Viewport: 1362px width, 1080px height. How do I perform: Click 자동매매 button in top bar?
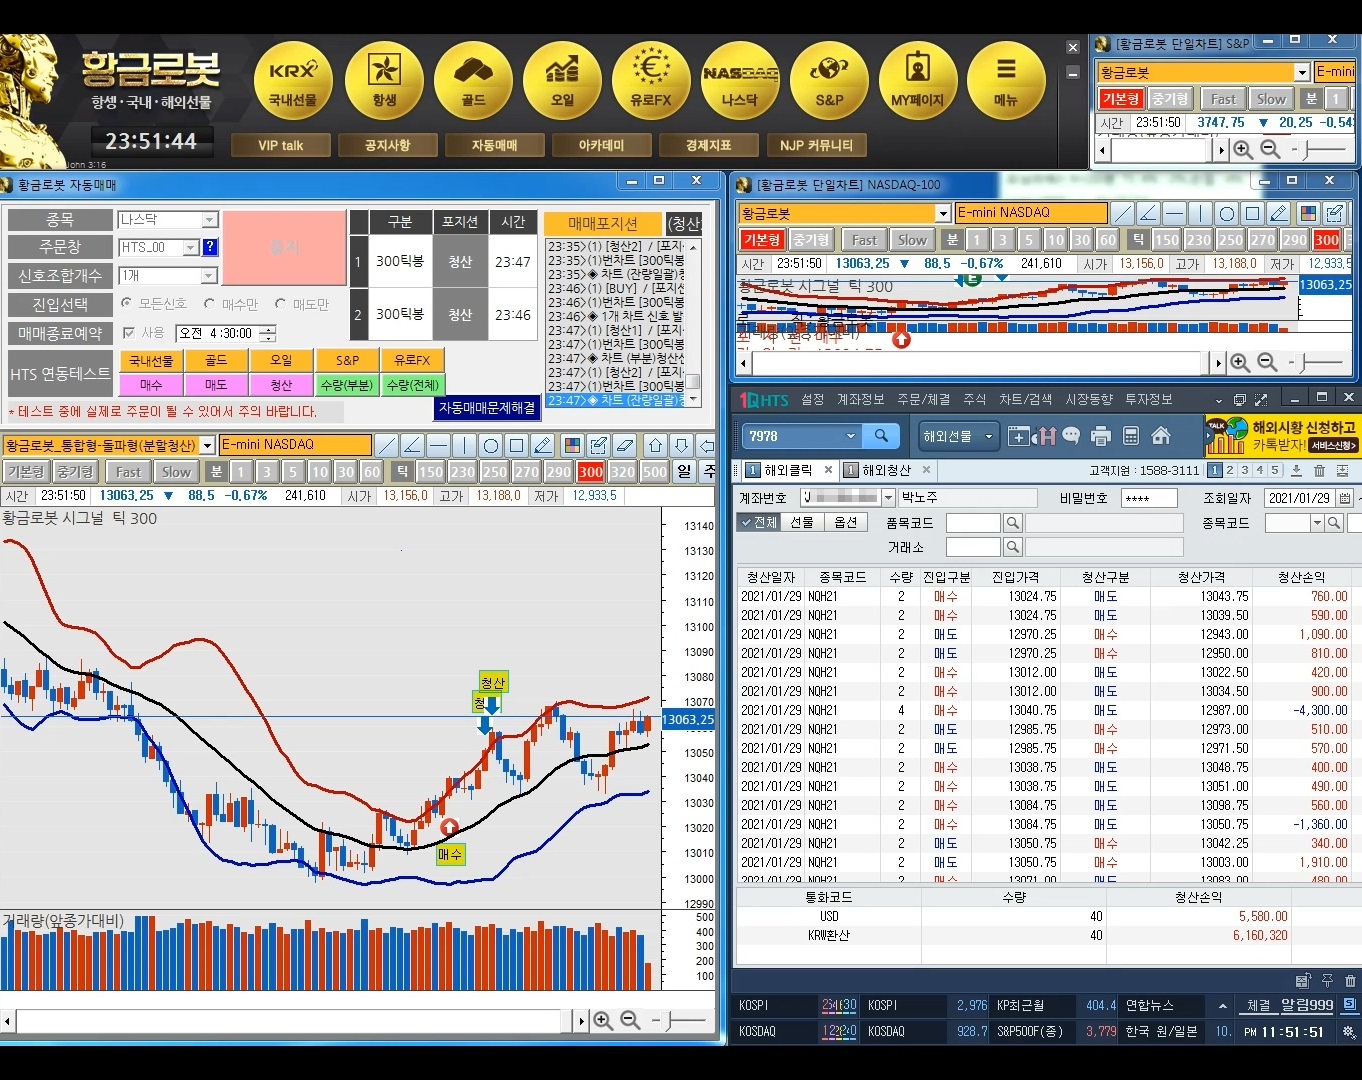pyautogui.click(x=494, y=145)
